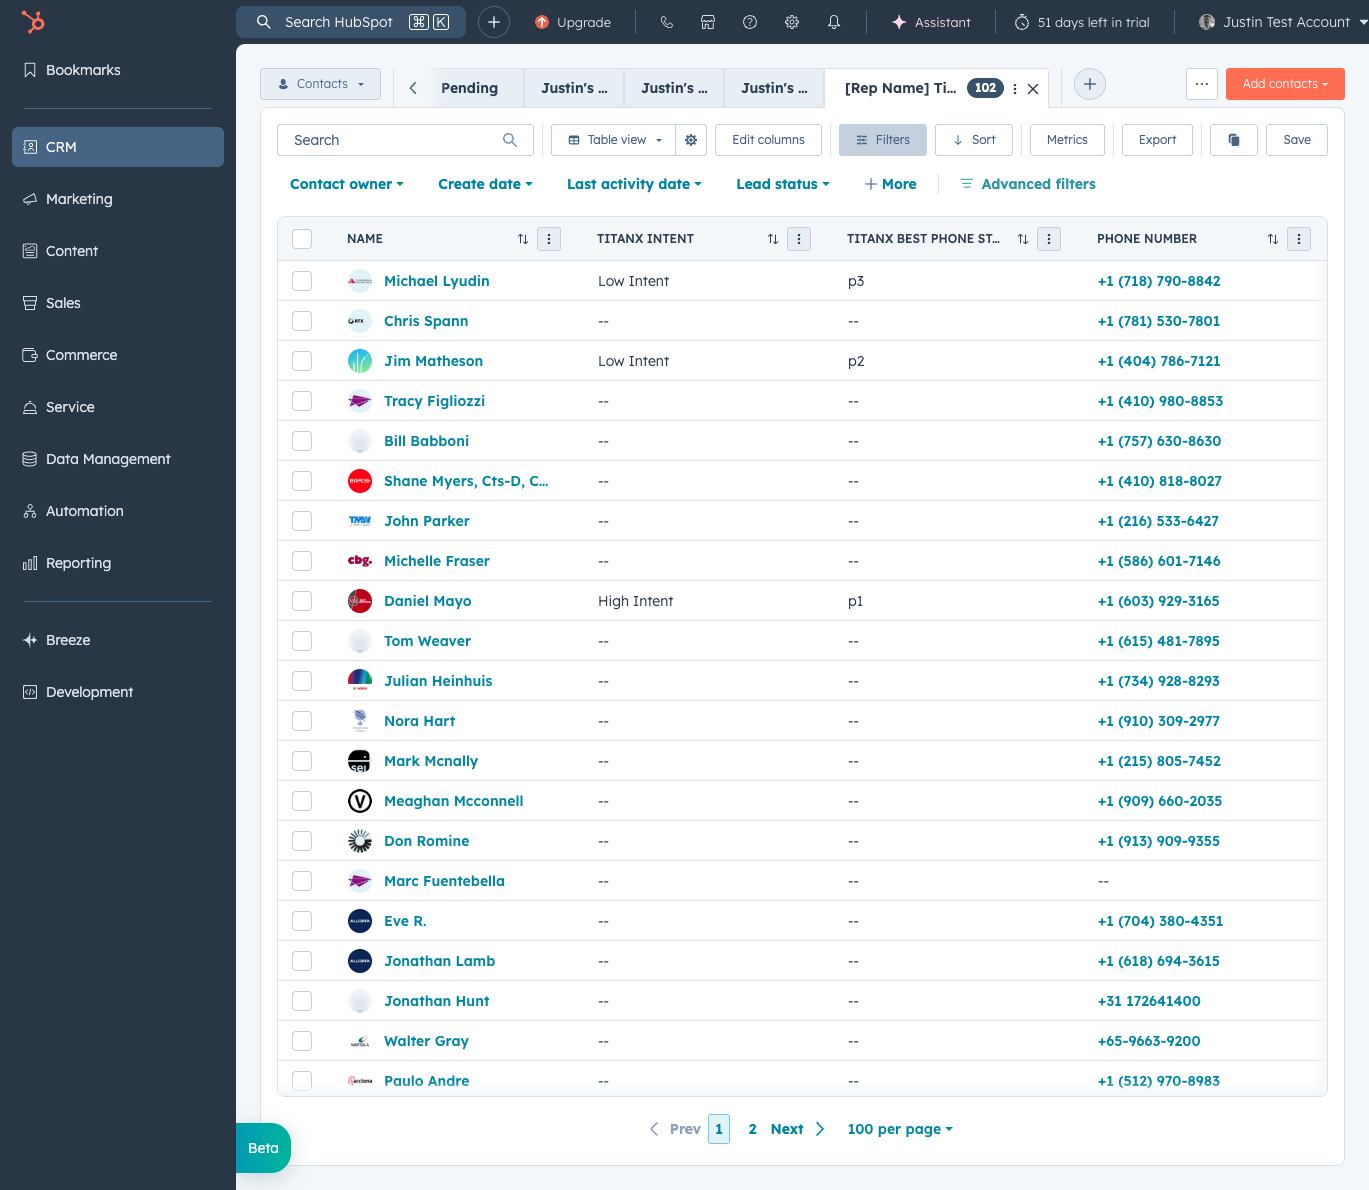Click the Edit columns button
The image size is (1369, 1190).
(x=768, y=140)
